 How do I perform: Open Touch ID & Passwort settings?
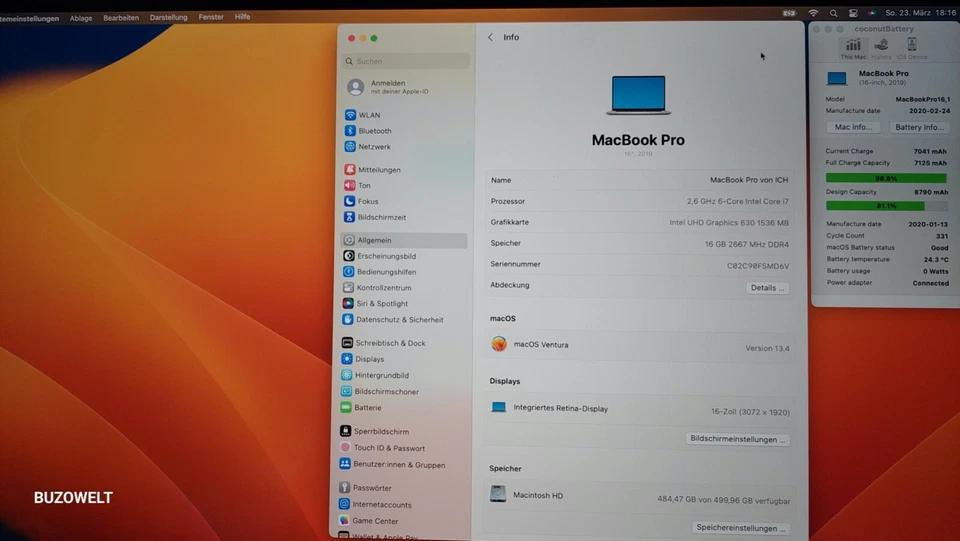coord(383,448)
